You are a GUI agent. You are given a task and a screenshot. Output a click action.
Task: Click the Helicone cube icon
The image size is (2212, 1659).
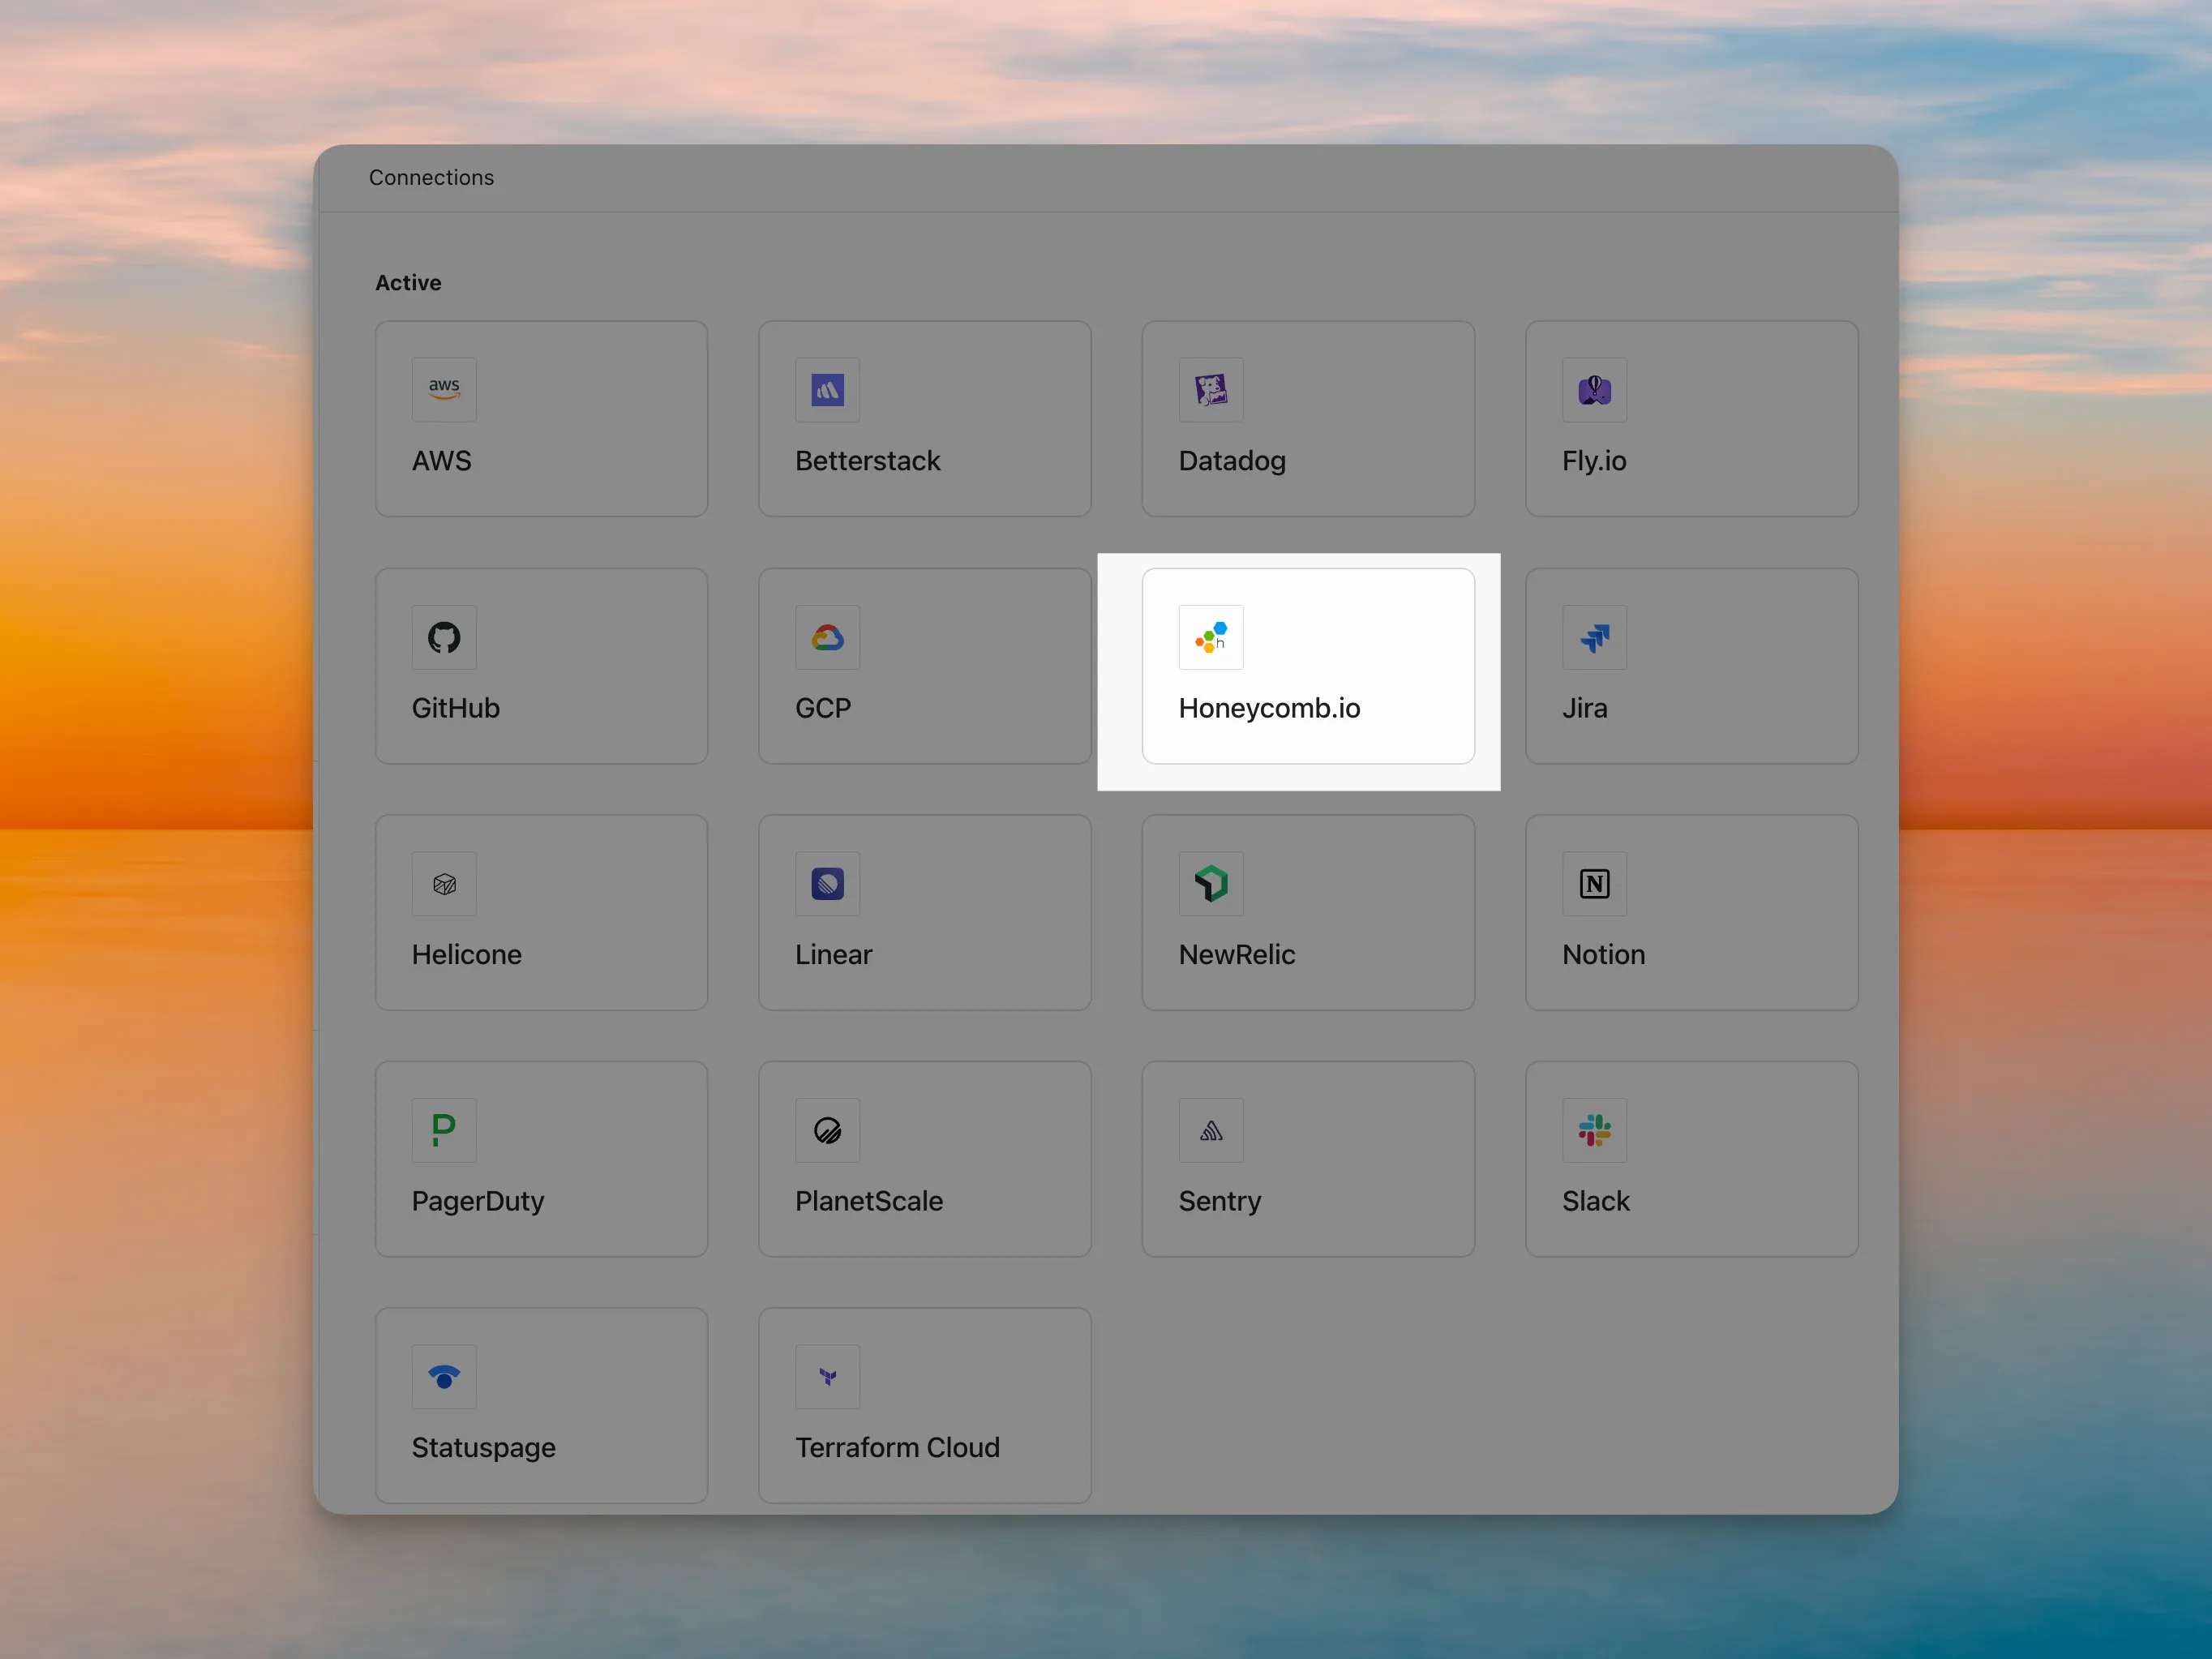(444, 884)
